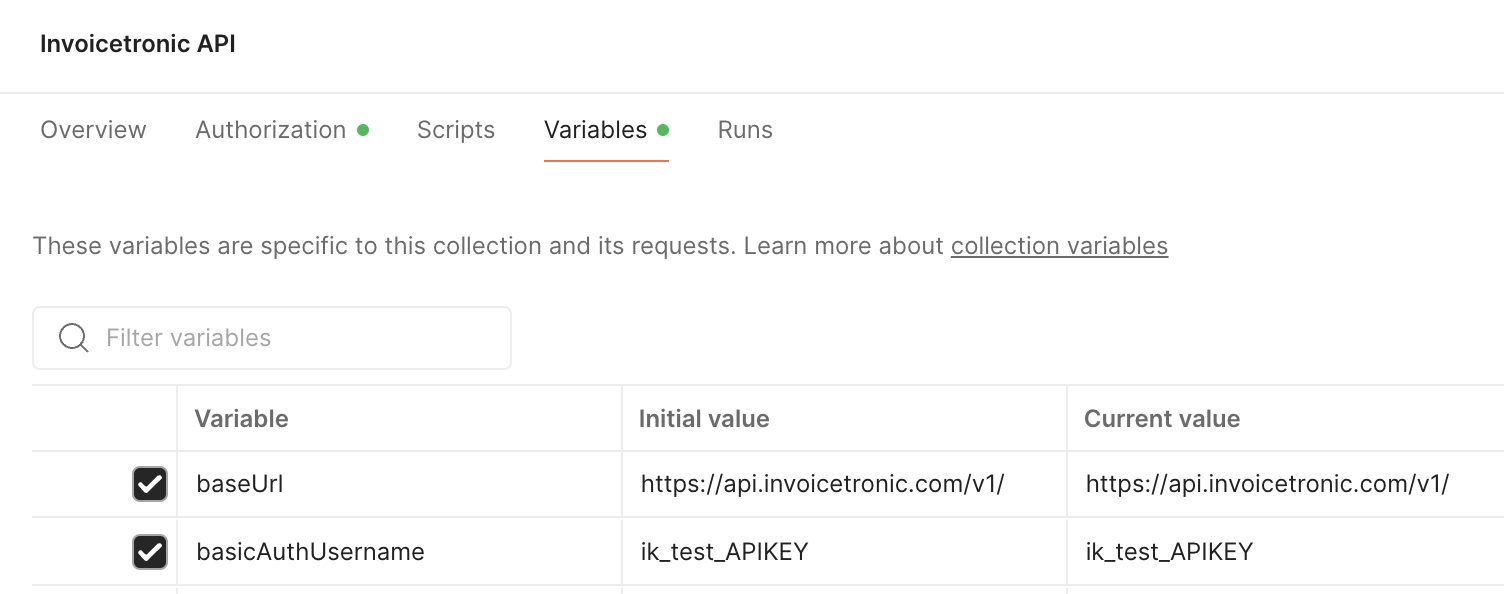This screenshot has width=1504, height=594.
Task: Select the Variables tab
Action: pos(596,130)
